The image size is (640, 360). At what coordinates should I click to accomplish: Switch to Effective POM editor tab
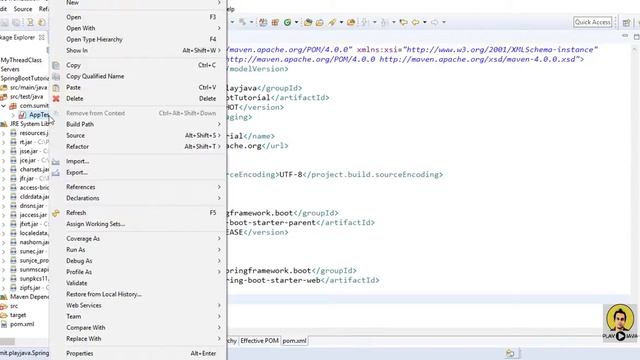point(259,340)
